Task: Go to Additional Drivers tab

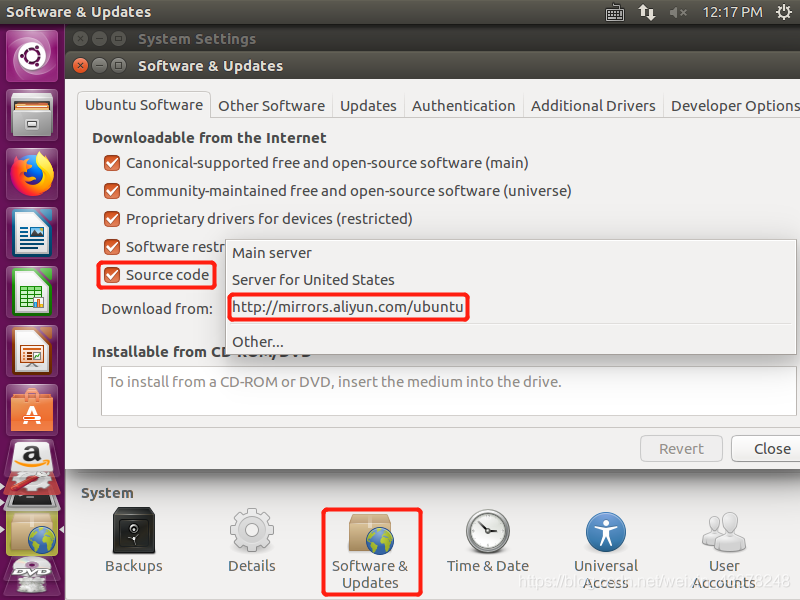Action: [593, 106]
